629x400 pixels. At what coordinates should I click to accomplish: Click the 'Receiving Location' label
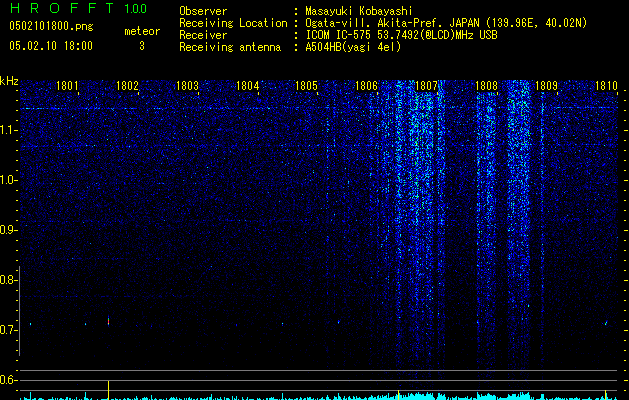(233, 23)
